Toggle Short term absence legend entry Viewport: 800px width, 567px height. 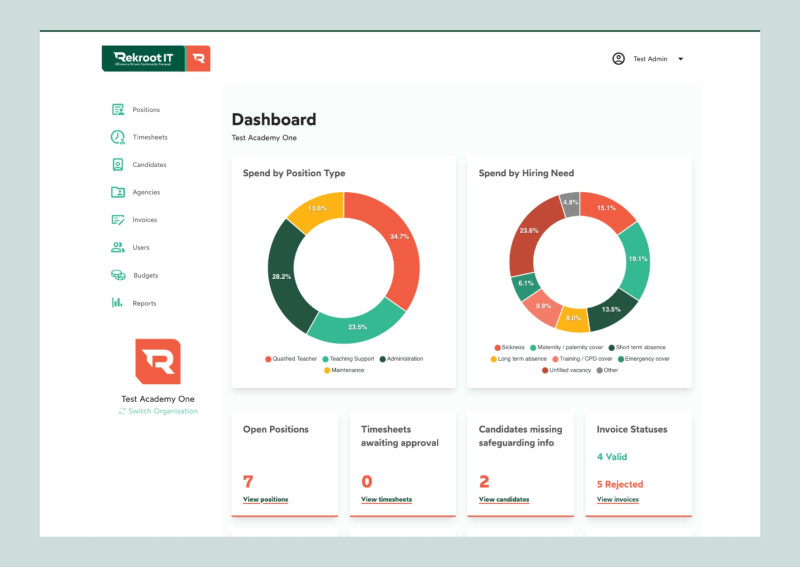tap(637, 347)
